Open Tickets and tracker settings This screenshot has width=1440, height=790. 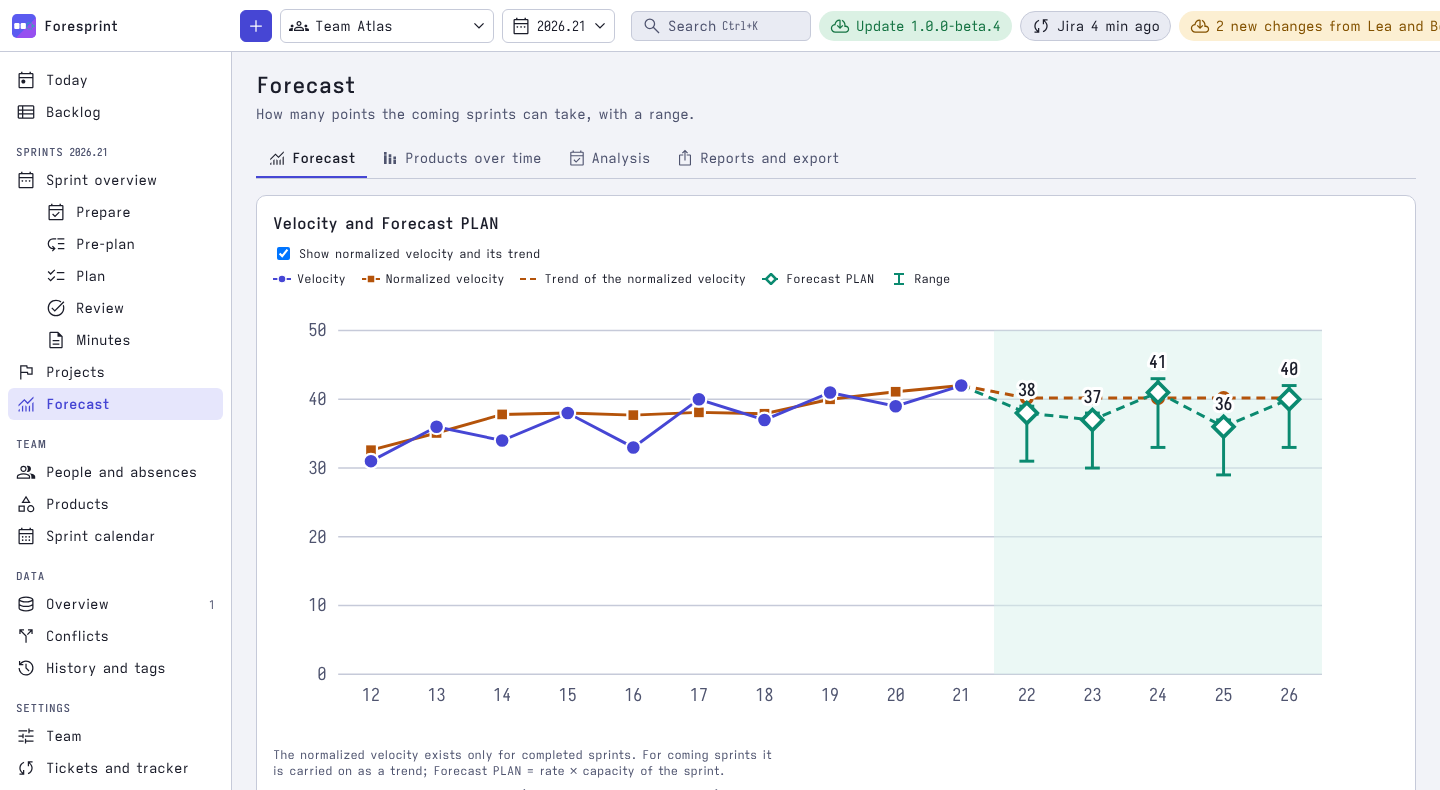(x=116, y=768)
